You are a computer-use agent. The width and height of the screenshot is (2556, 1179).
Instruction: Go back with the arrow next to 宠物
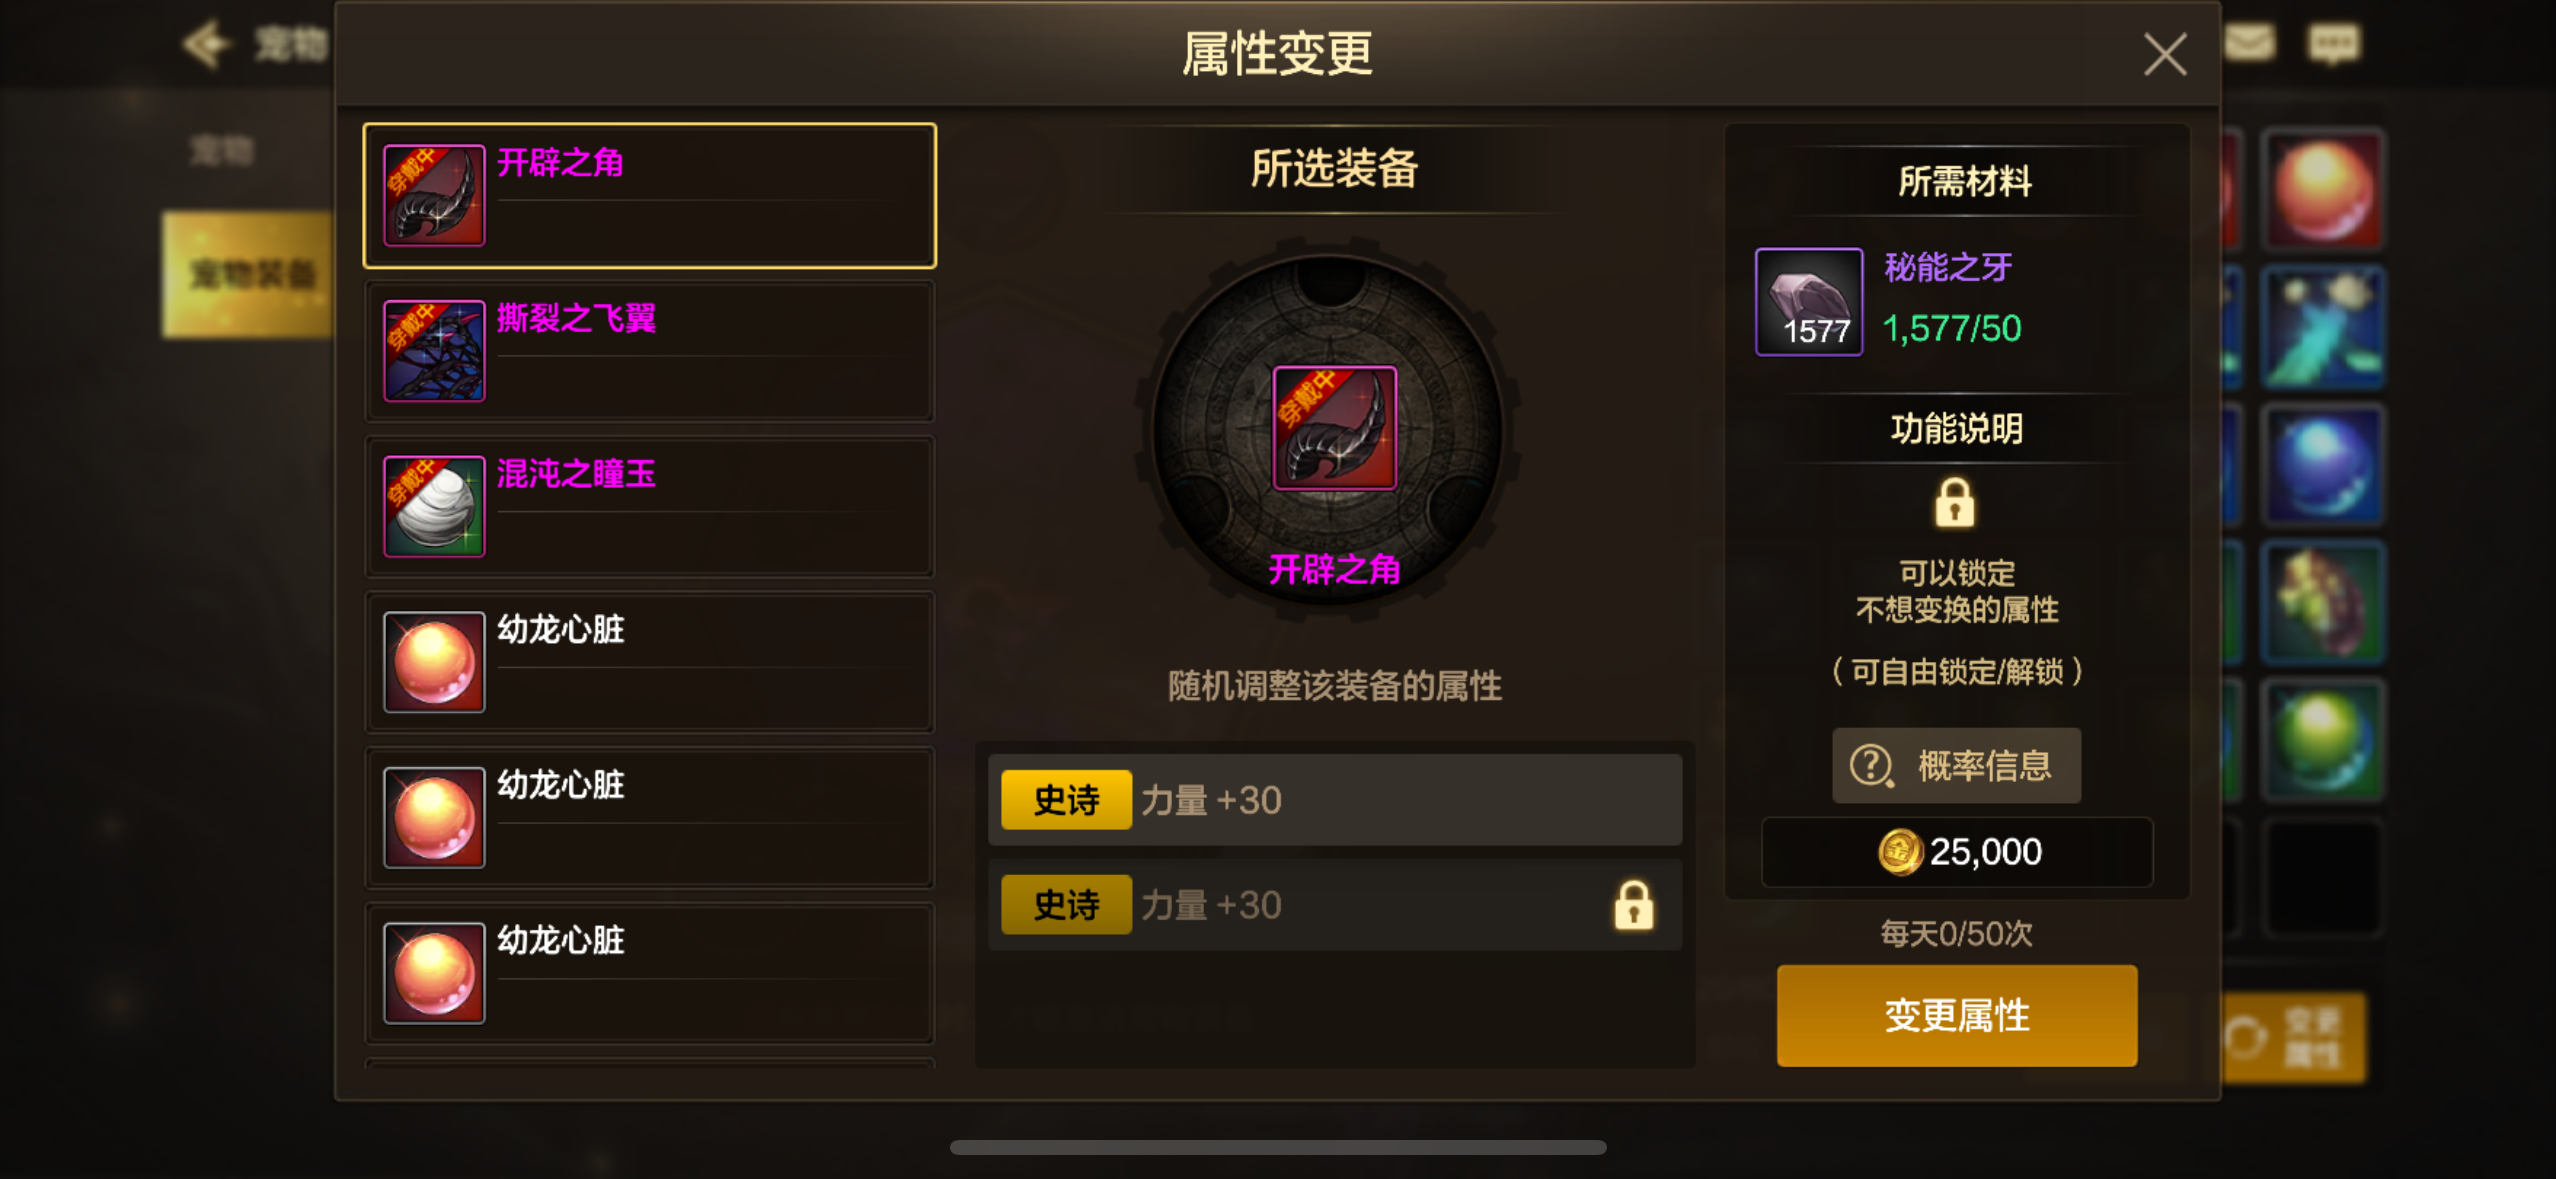[207, 44]
